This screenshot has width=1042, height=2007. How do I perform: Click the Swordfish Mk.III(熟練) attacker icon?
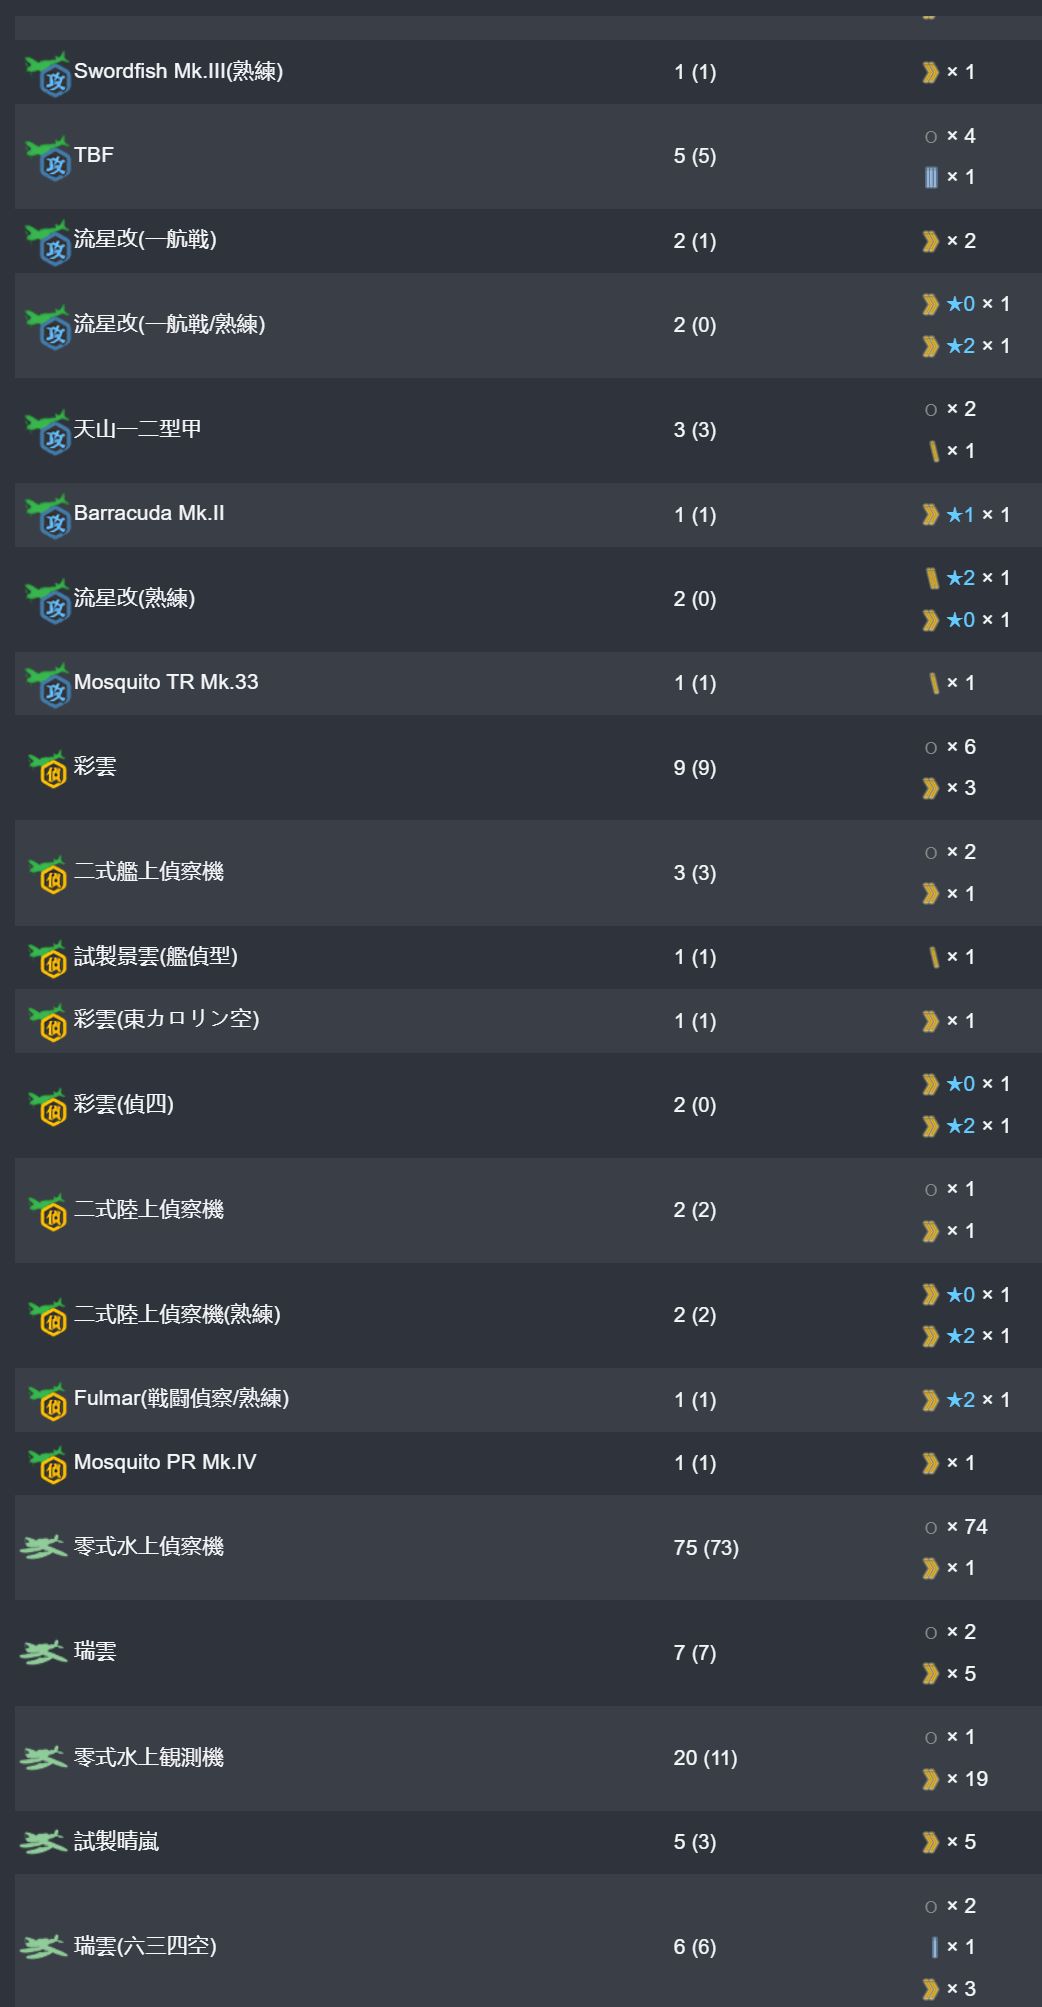click(x=47, y=73)
